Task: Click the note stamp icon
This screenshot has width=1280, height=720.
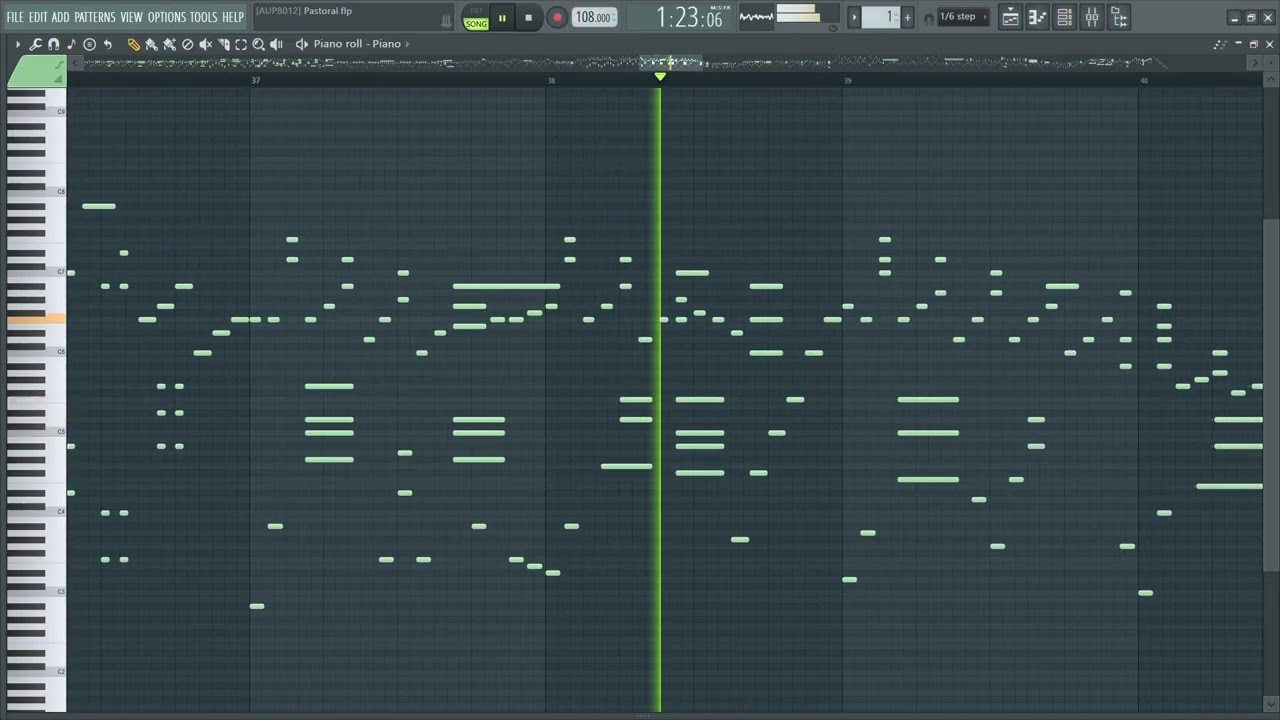Action: 71,44
